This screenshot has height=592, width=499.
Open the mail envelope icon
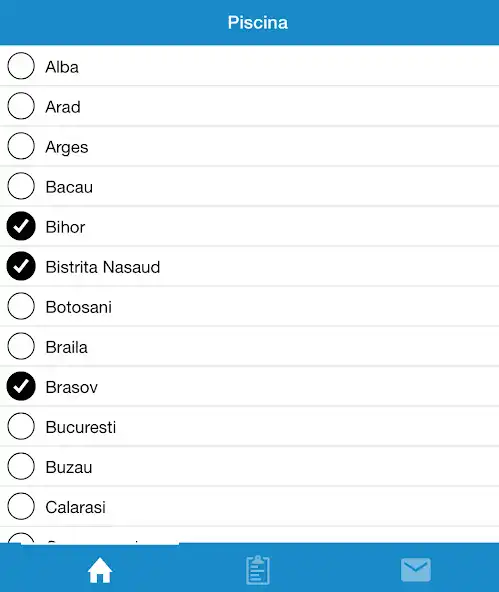tap(416, 570)
